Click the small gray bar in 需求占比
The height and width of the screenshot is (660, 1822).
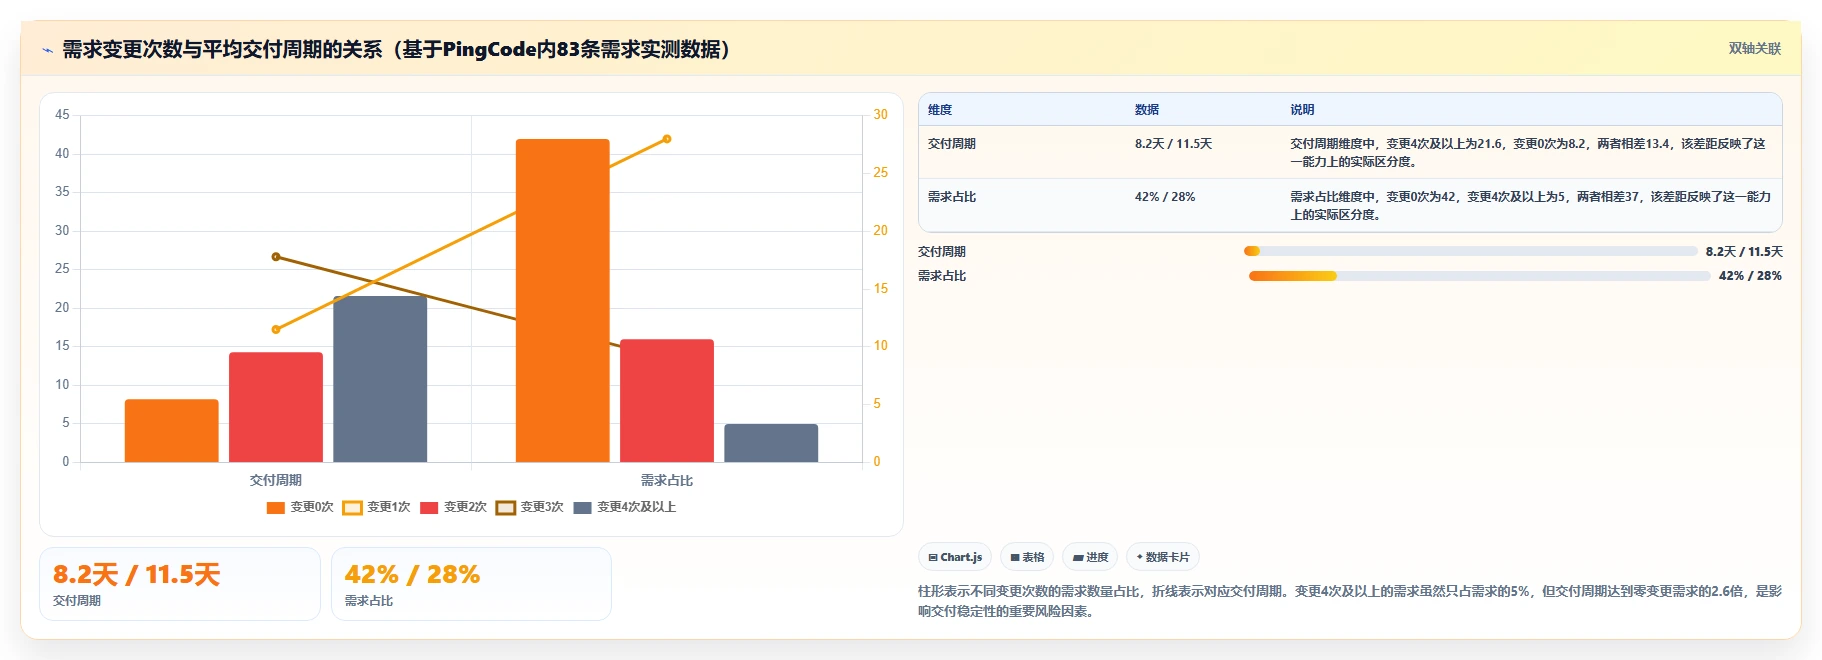[771, 443]
